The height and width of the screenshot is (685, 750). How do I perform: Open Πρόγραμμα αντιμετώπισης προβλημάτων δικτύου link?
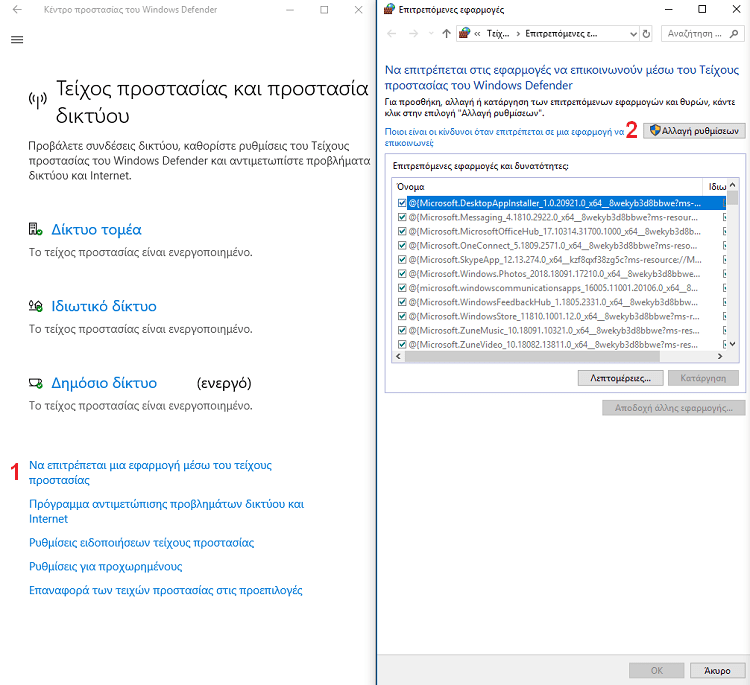pyautogui.click(x=166, y=511)
